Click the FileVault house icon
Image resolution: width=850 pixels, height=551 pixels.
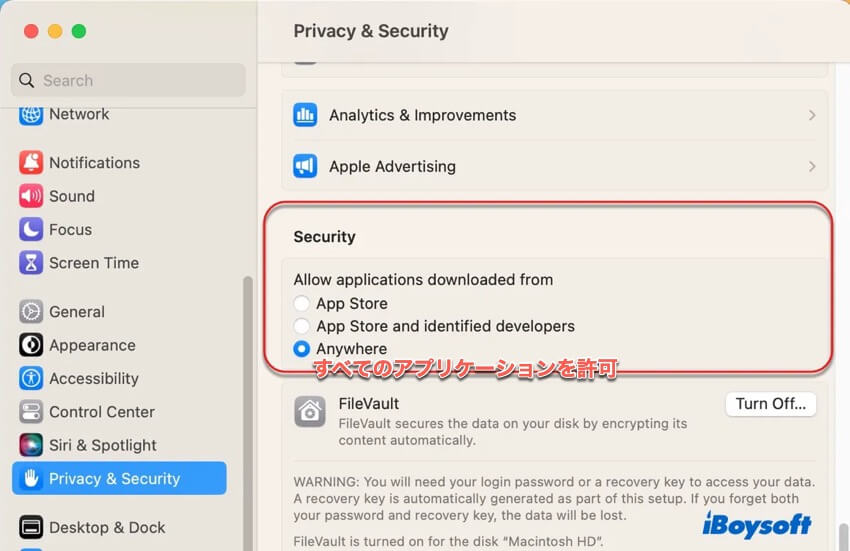click(310, 412)
